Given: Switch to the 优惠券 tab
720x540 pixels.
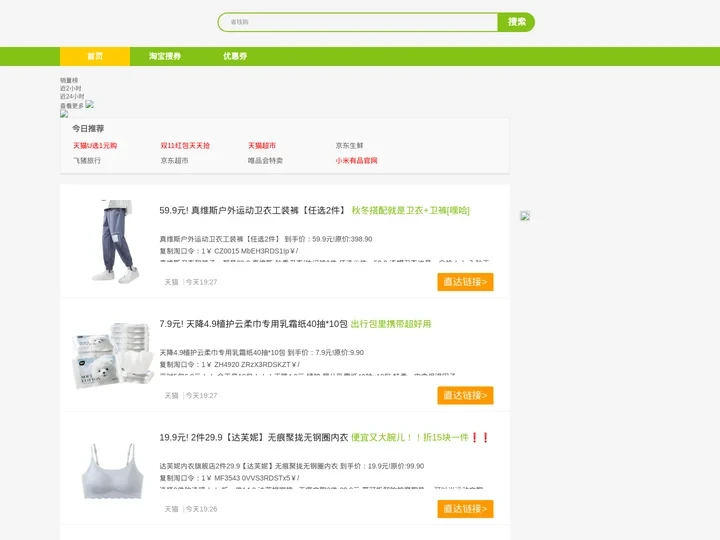Looking at the screenshot, I should [x=235, y=56].
